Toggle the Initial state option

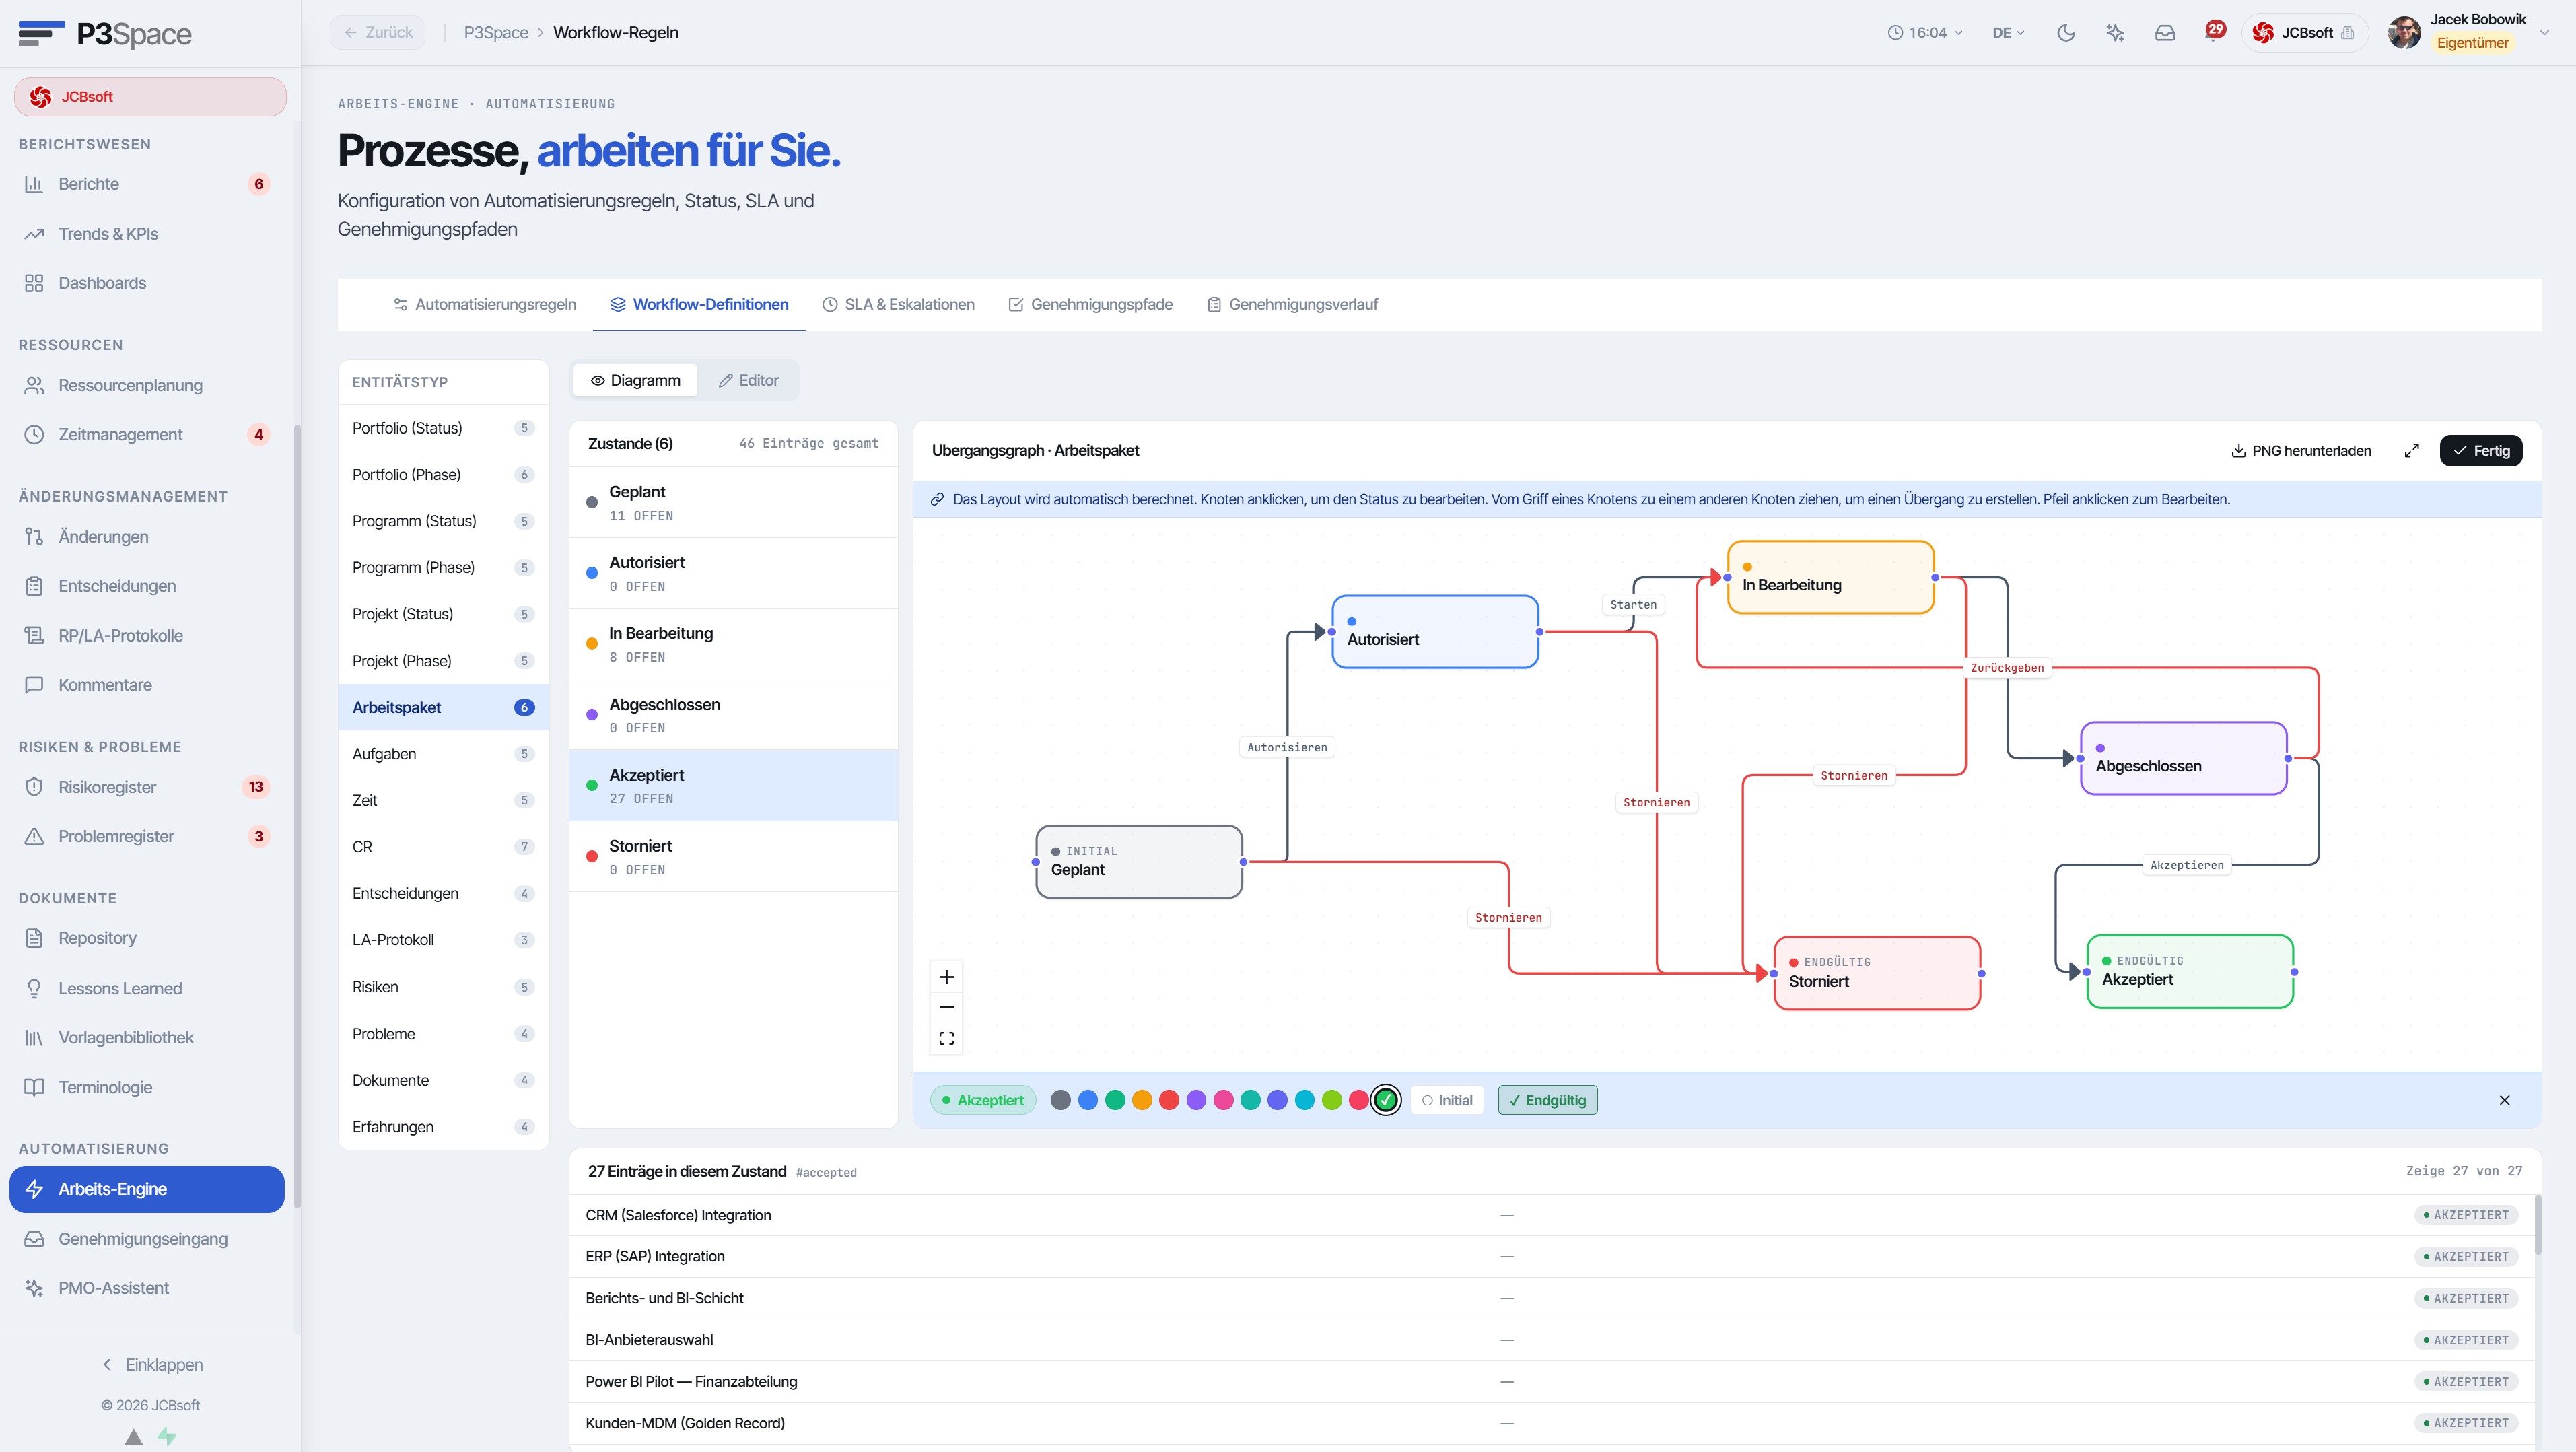[1448, 1100]
